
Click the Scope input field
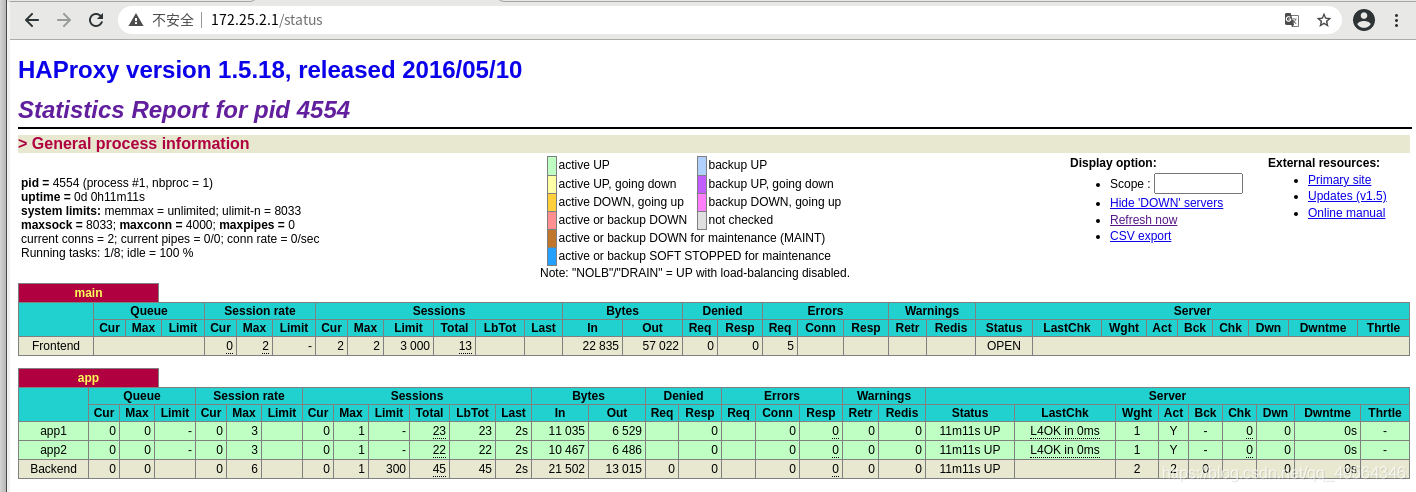[1198, 184]
